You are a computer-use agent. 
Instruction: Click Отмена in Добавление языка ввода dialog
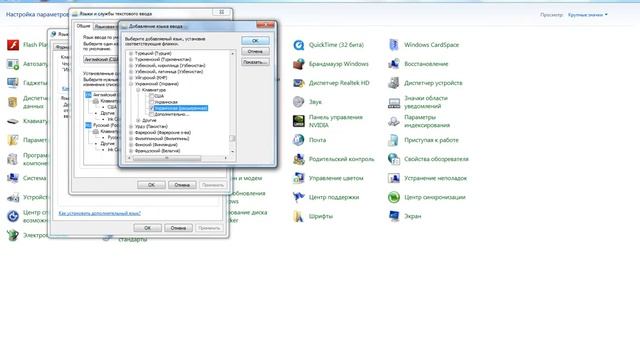[x=255, y=51]
